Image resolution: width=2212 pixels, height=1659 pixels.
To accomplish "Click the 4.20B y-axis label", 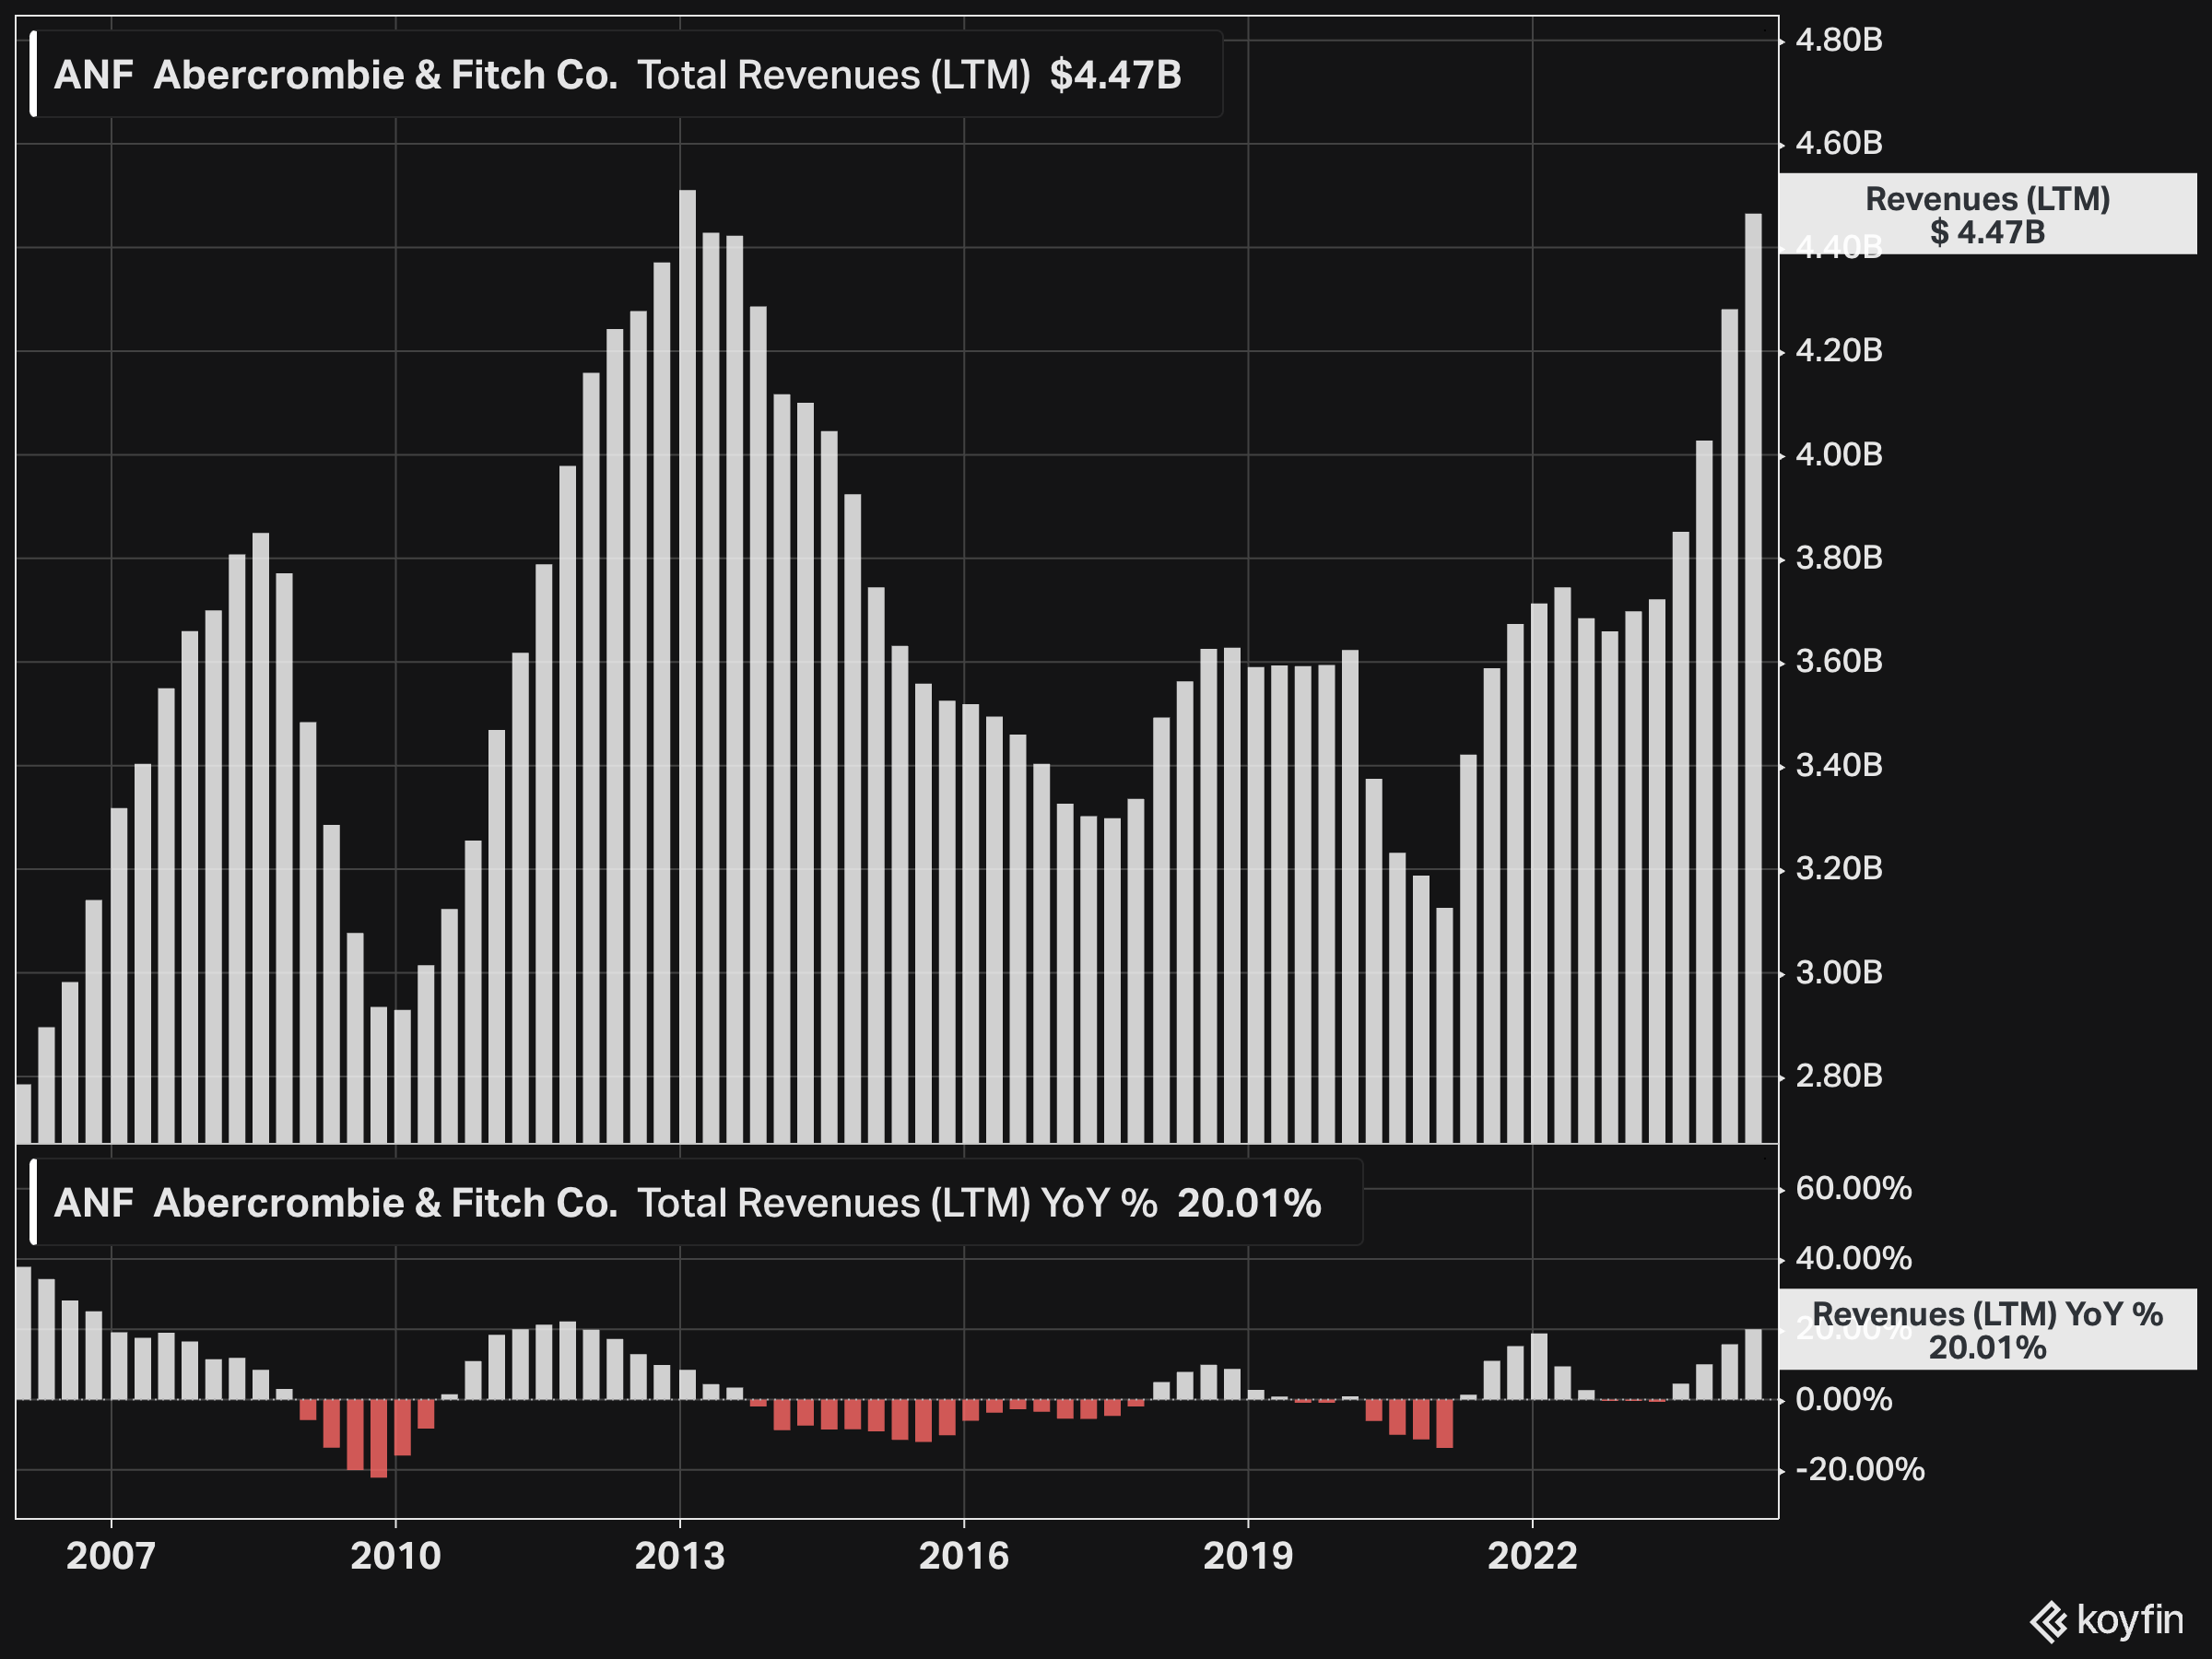I will (x=1839, y=351).
